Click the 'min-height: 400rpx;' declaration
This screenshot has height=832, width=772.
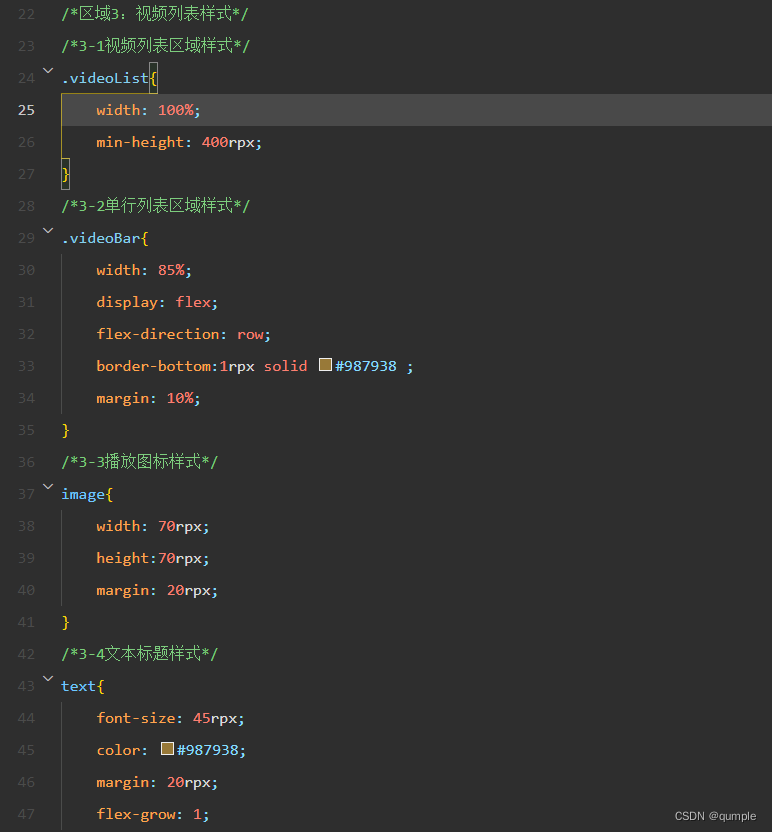179,142
